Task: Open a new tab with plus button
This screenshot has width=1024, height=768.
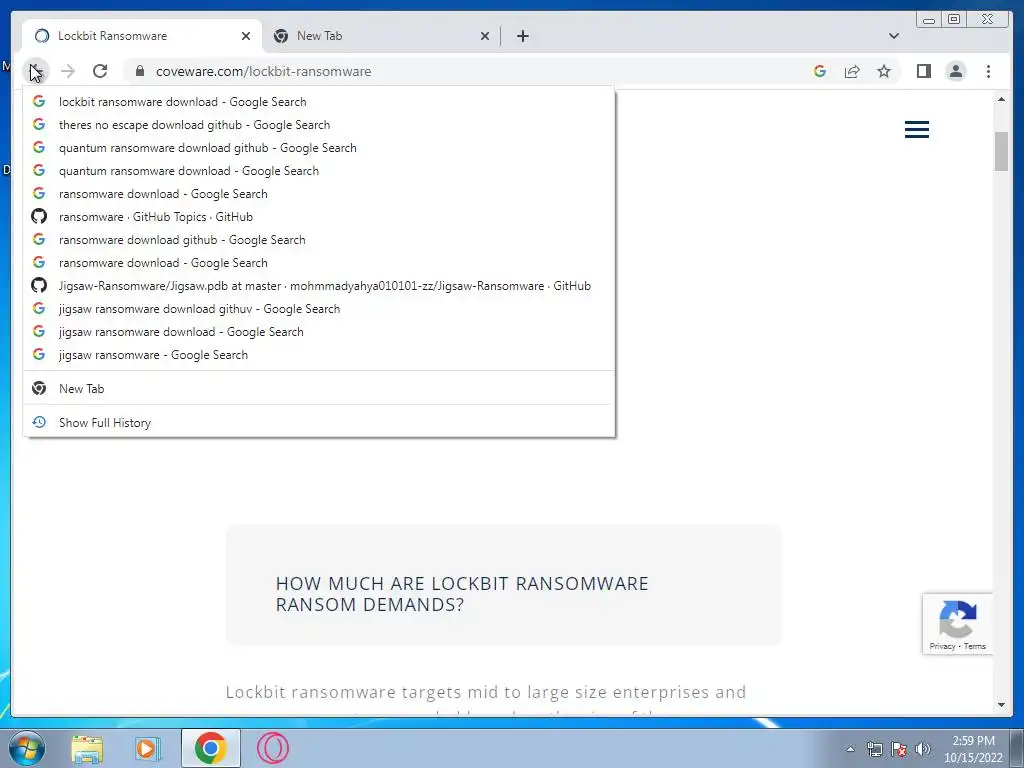Action: click(522, 36)
